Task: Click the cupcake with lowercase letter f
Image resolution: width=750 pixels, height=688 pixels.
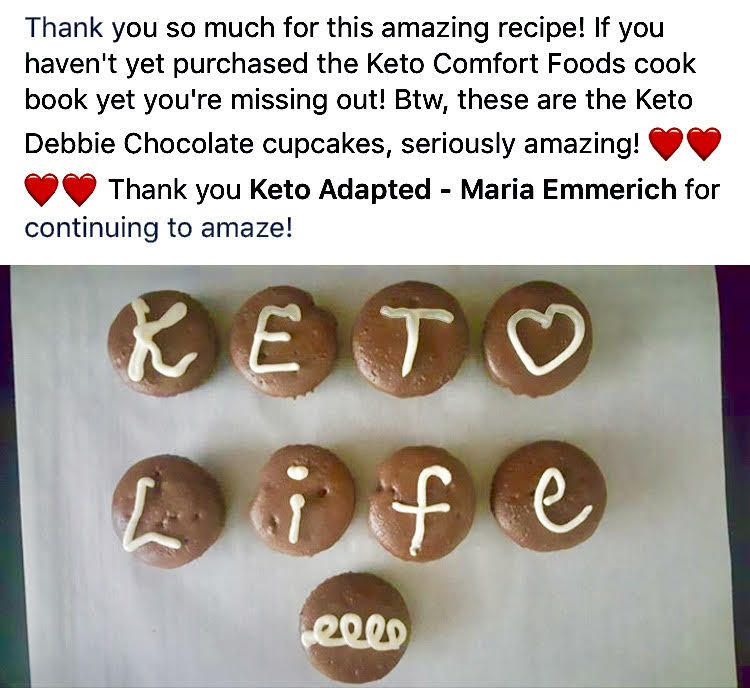Action: (421, 503)
